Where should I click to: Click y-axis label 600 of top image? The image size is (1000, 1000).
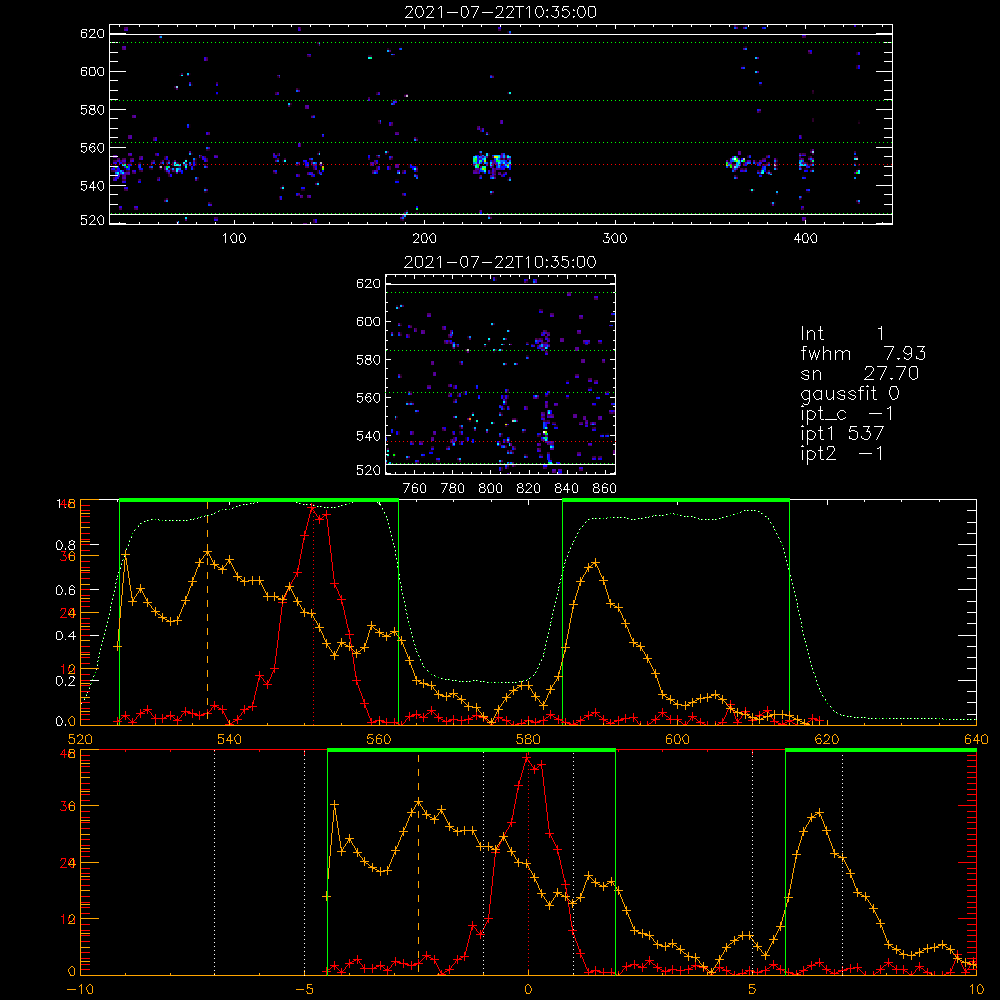(x=92, y=71)
